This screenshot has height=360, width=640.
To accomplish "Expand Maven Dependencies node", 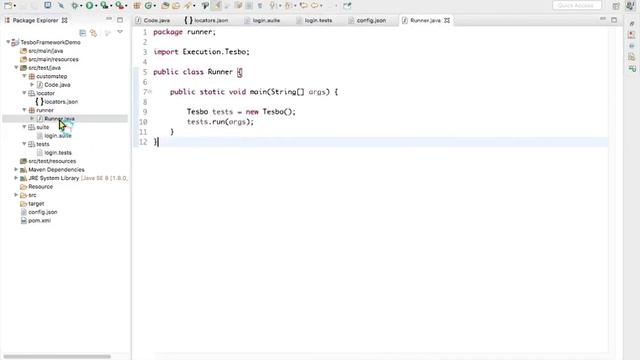I will (16, 169).
